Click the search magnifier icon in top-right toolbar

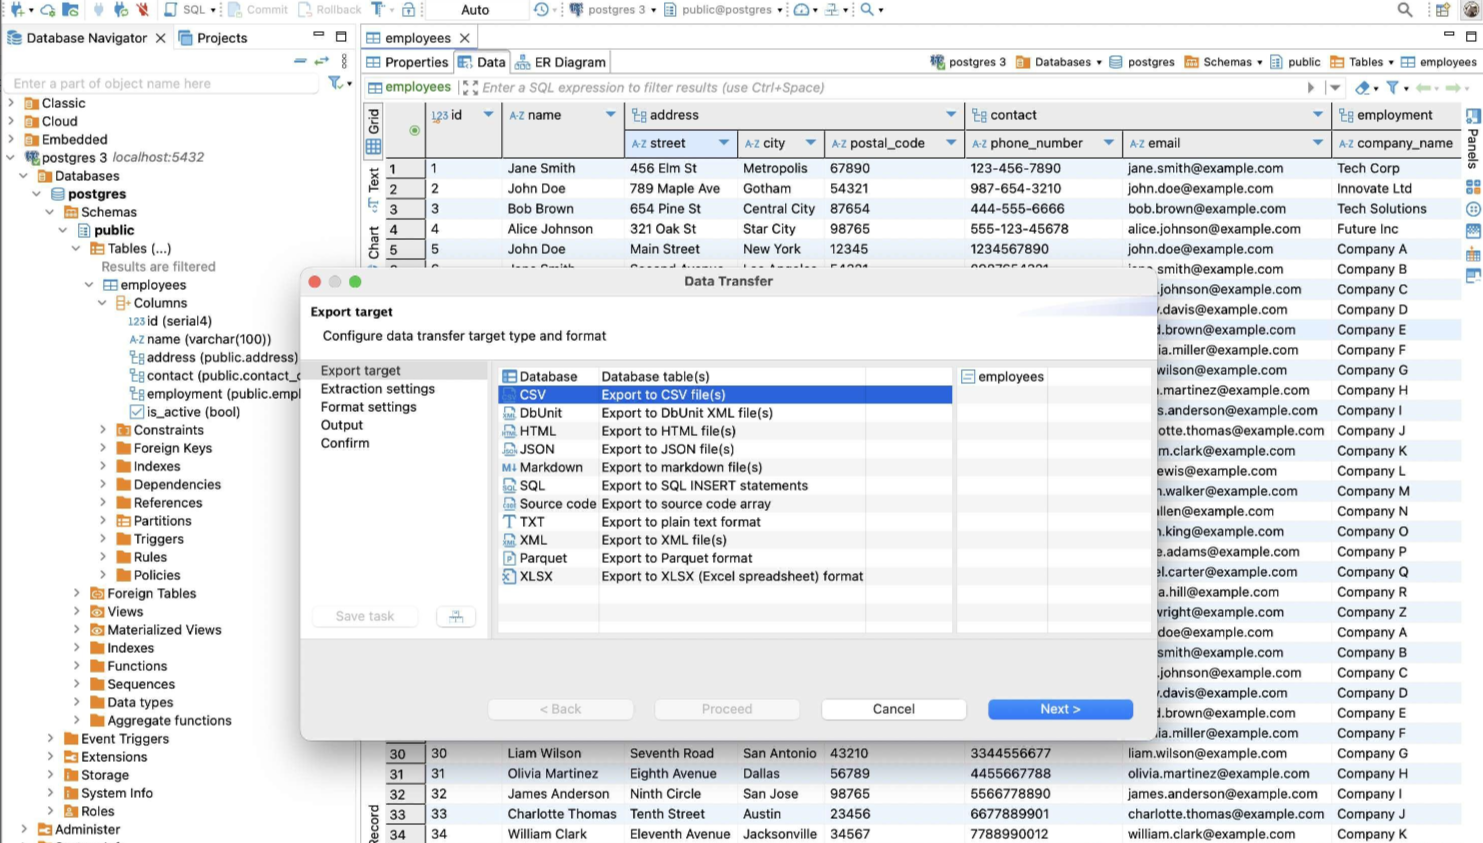click(1404, 10)
